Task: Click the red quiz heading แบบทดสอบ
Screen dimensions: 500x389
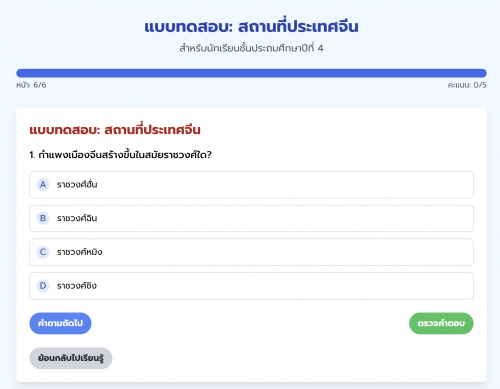Action: click(x=115, y=130)
